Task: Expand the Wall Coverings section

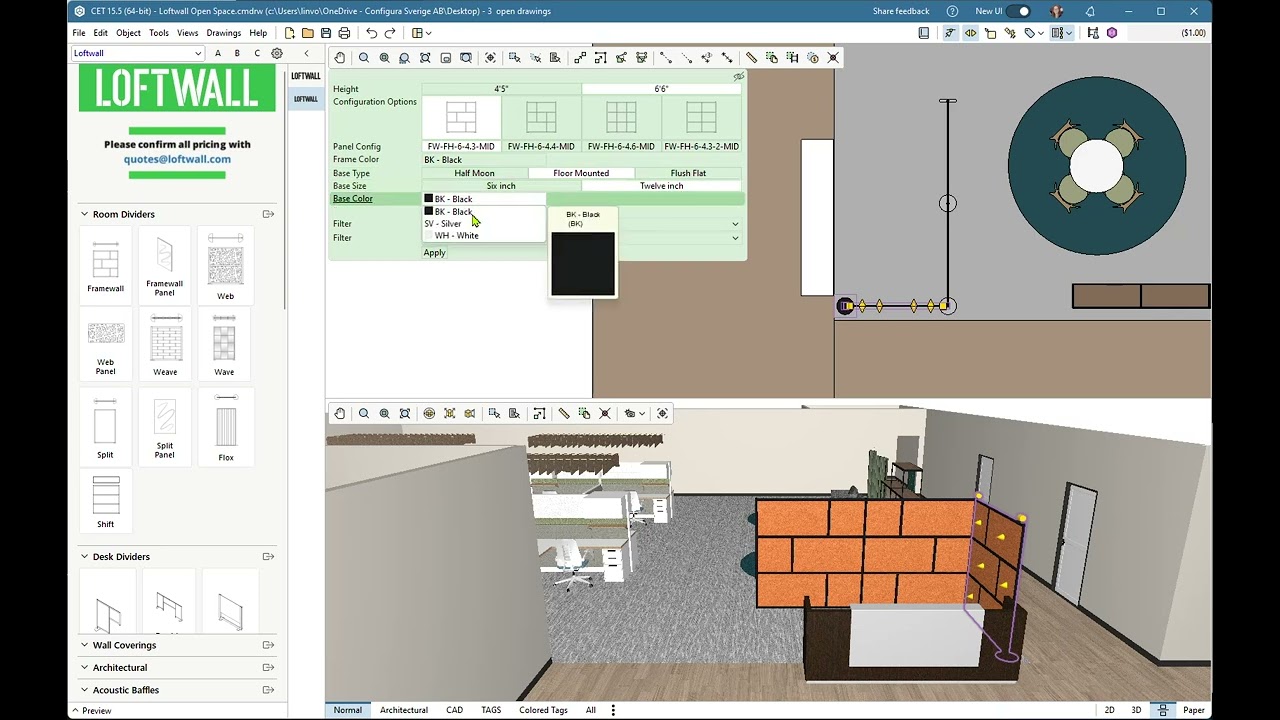Action: 84,645
